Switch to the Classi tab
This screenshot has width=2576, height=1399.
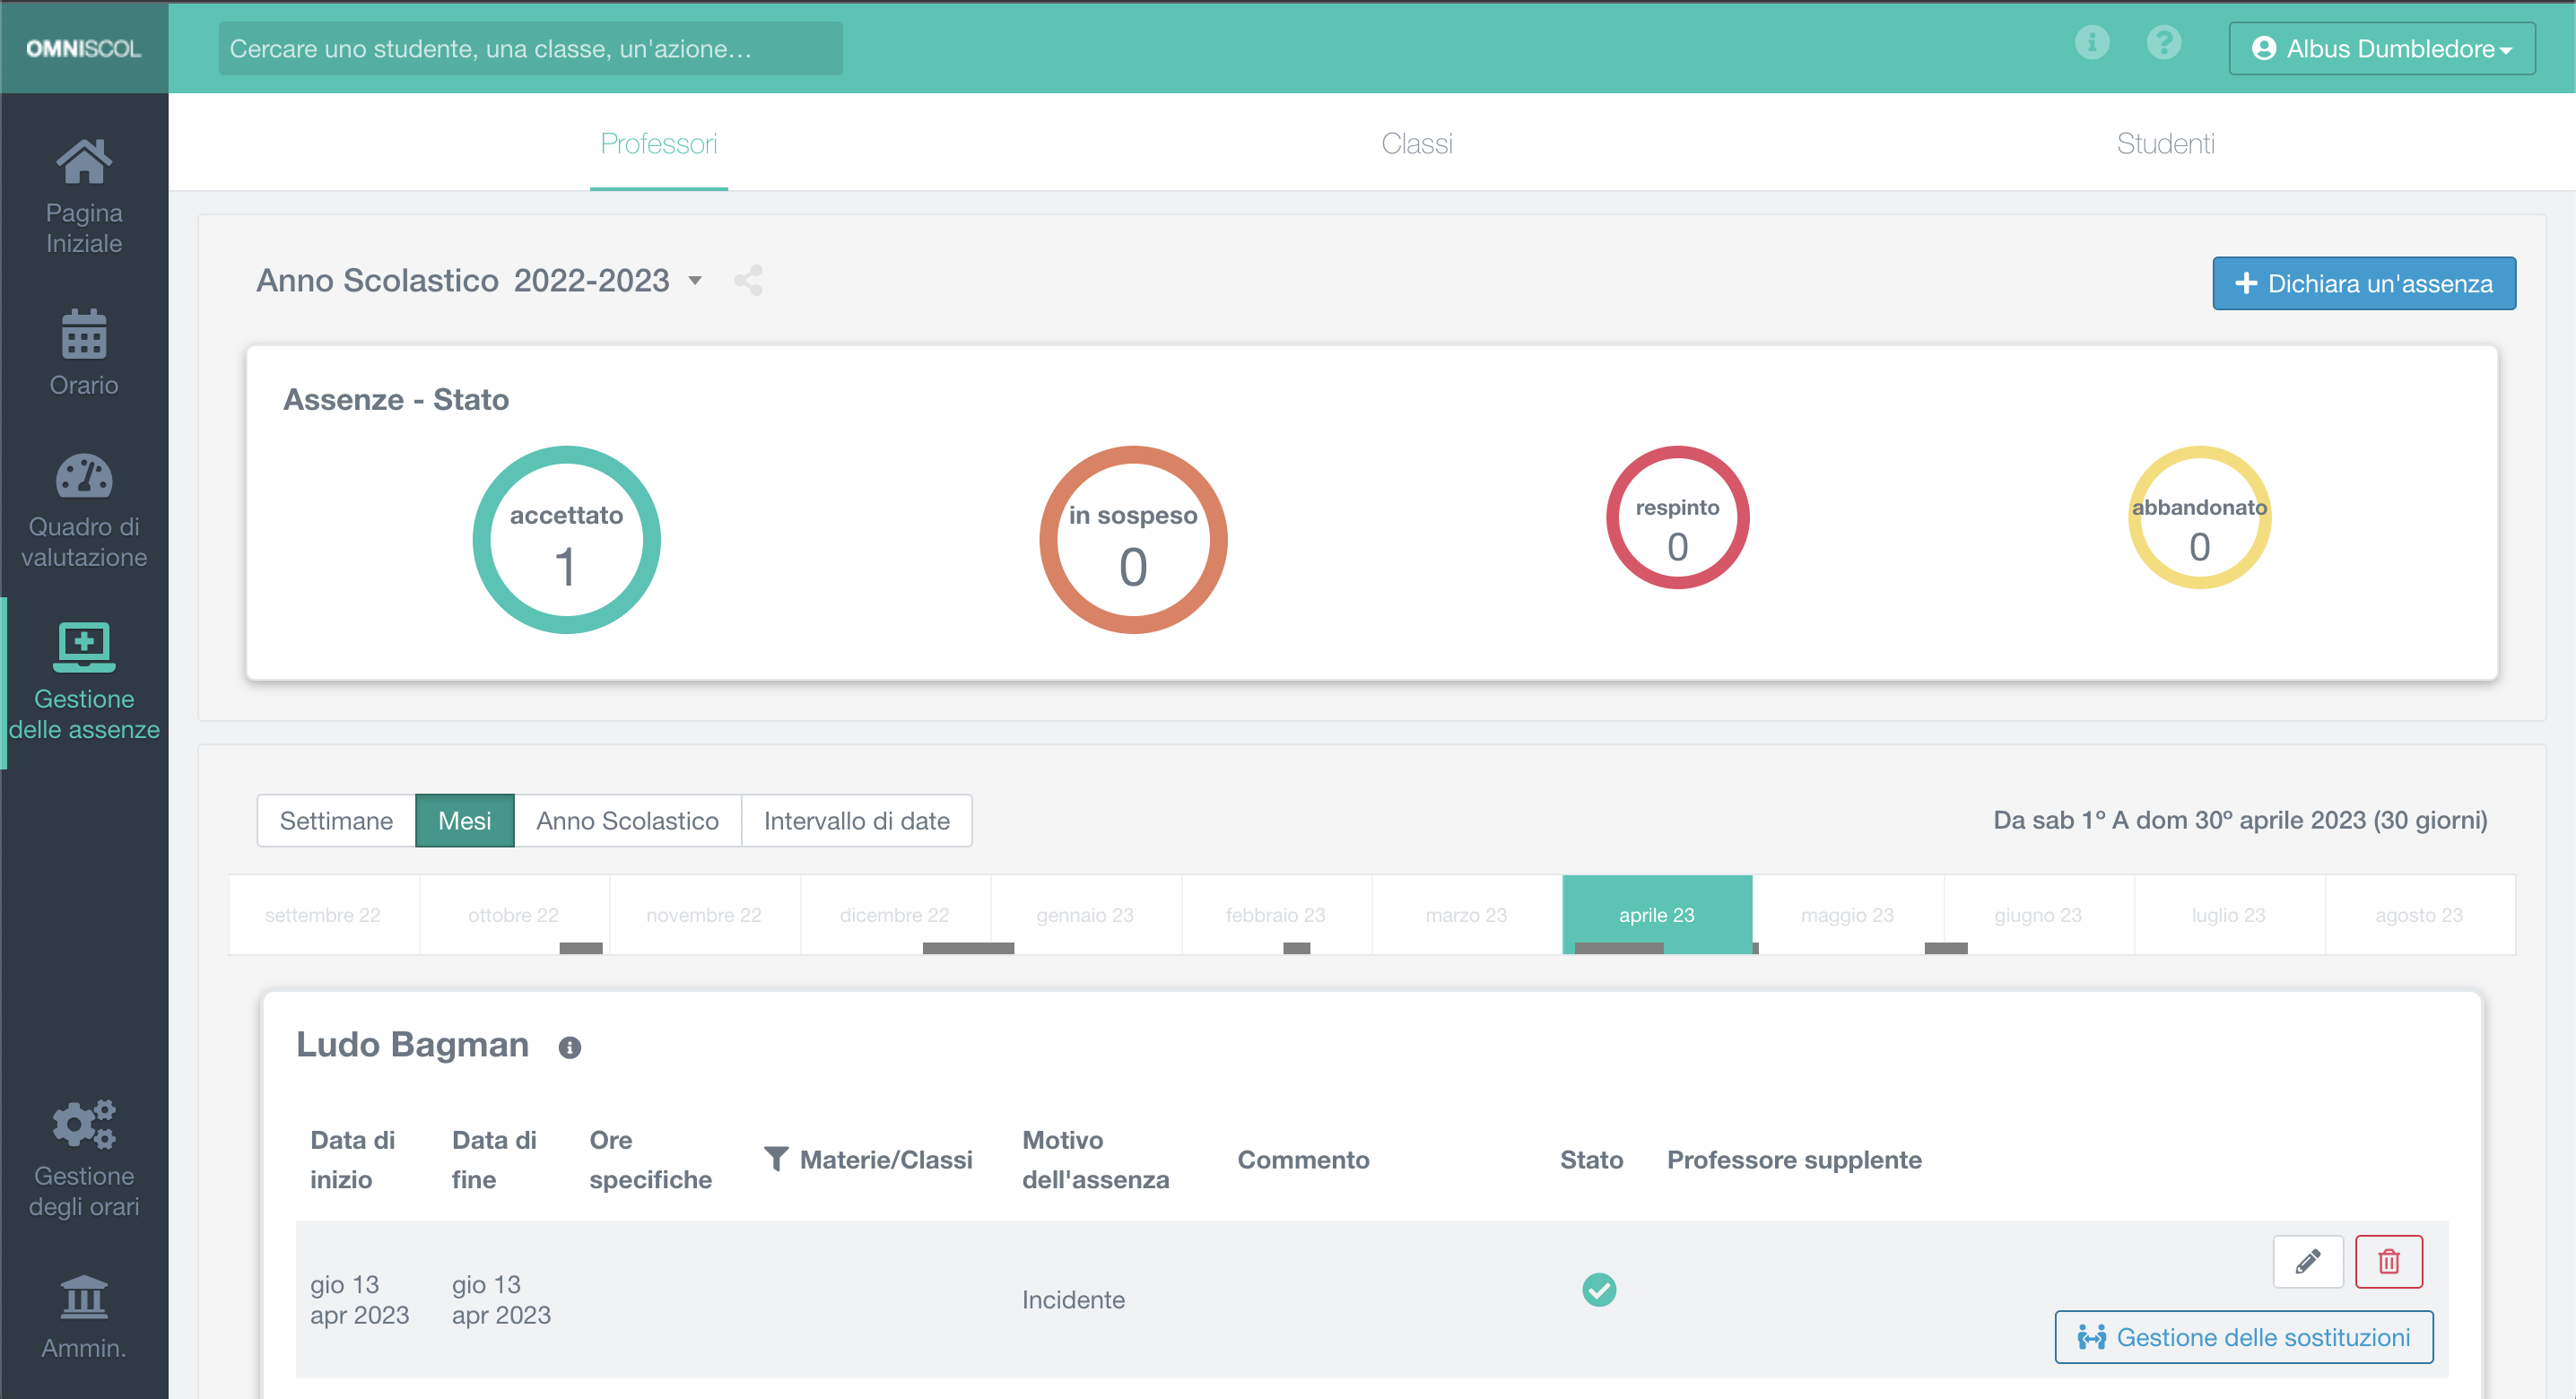pyautogui.click(x=1416, y=144)
